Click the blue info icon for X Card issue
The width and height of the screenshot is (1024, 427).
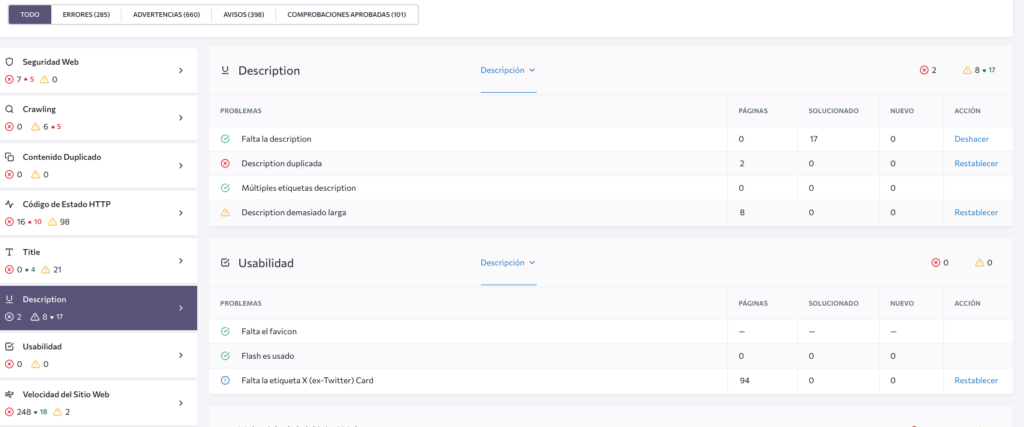225,381
